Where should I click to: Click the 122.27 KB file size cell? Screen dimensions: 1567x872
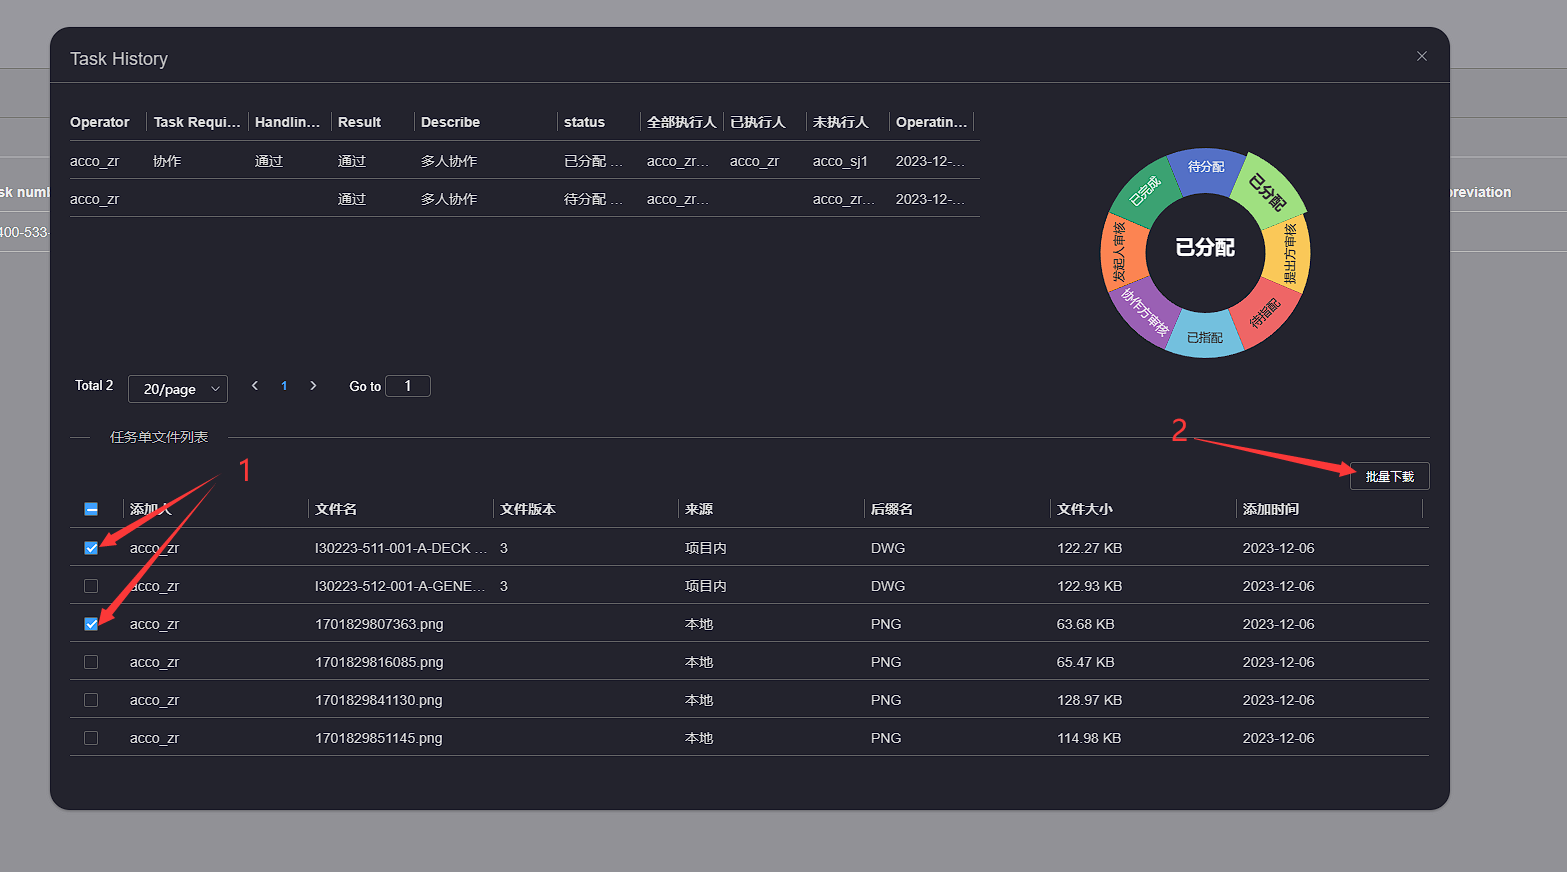[1089, 548]
